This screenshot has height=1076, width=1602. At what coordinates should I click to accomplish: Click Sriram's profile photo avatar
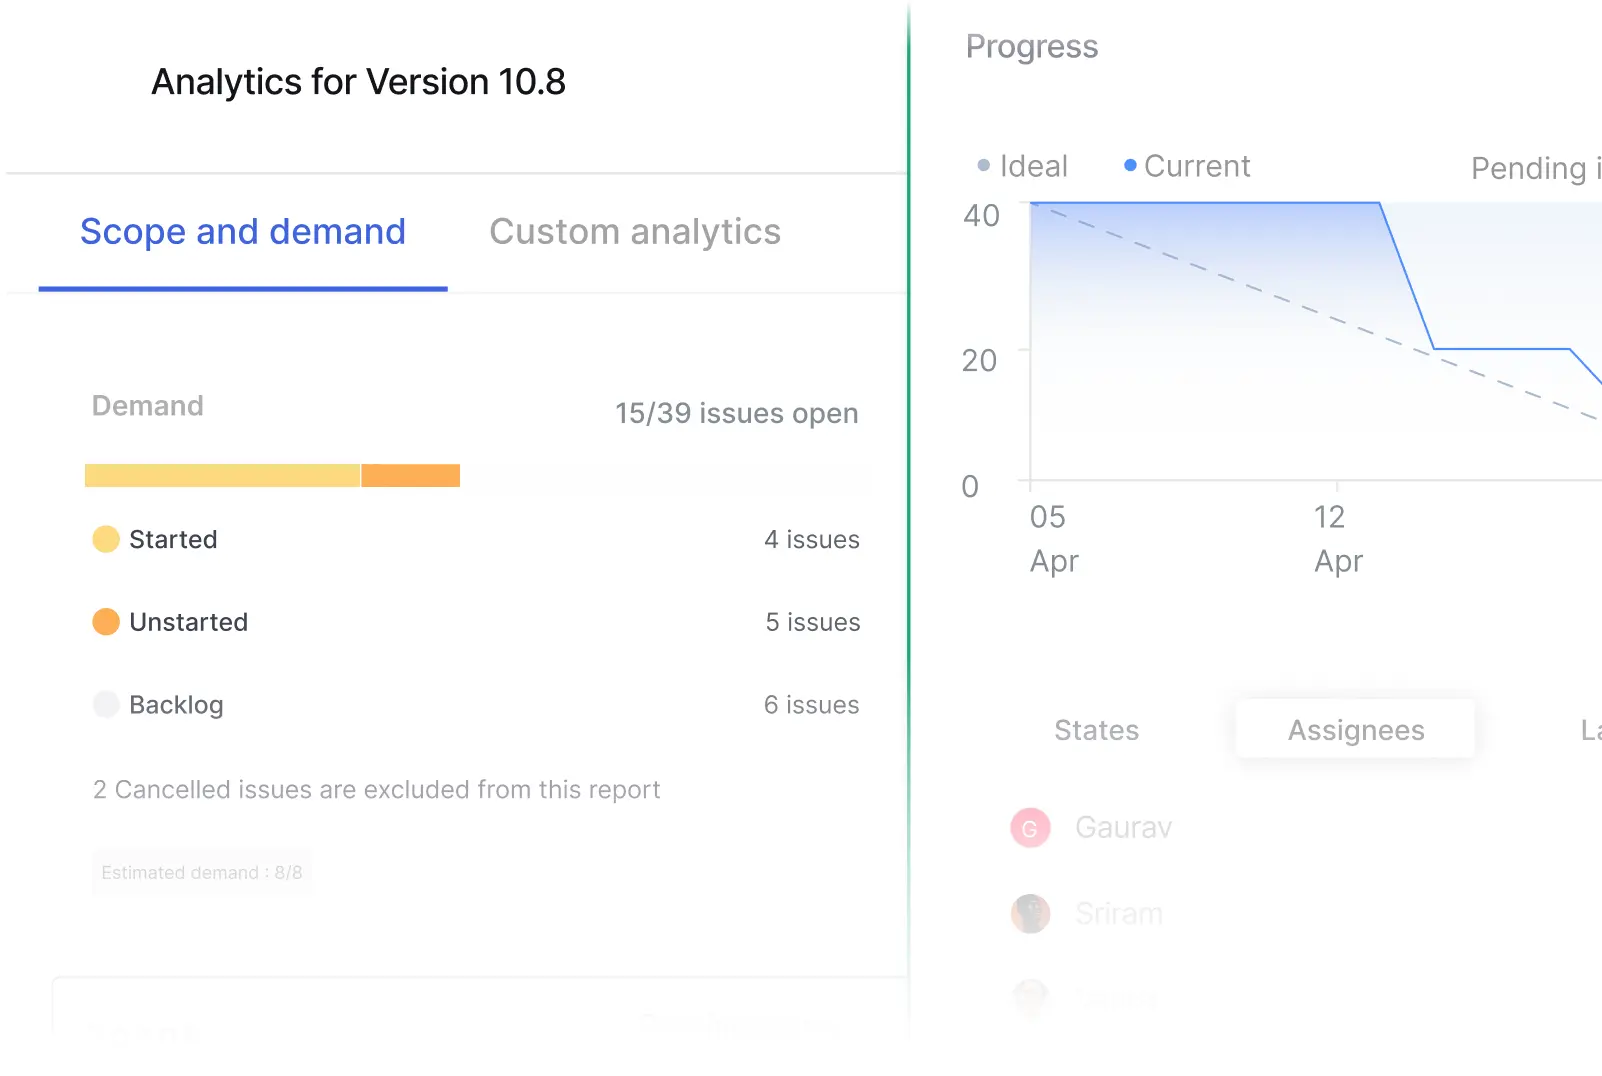(x=1030, y=913)
